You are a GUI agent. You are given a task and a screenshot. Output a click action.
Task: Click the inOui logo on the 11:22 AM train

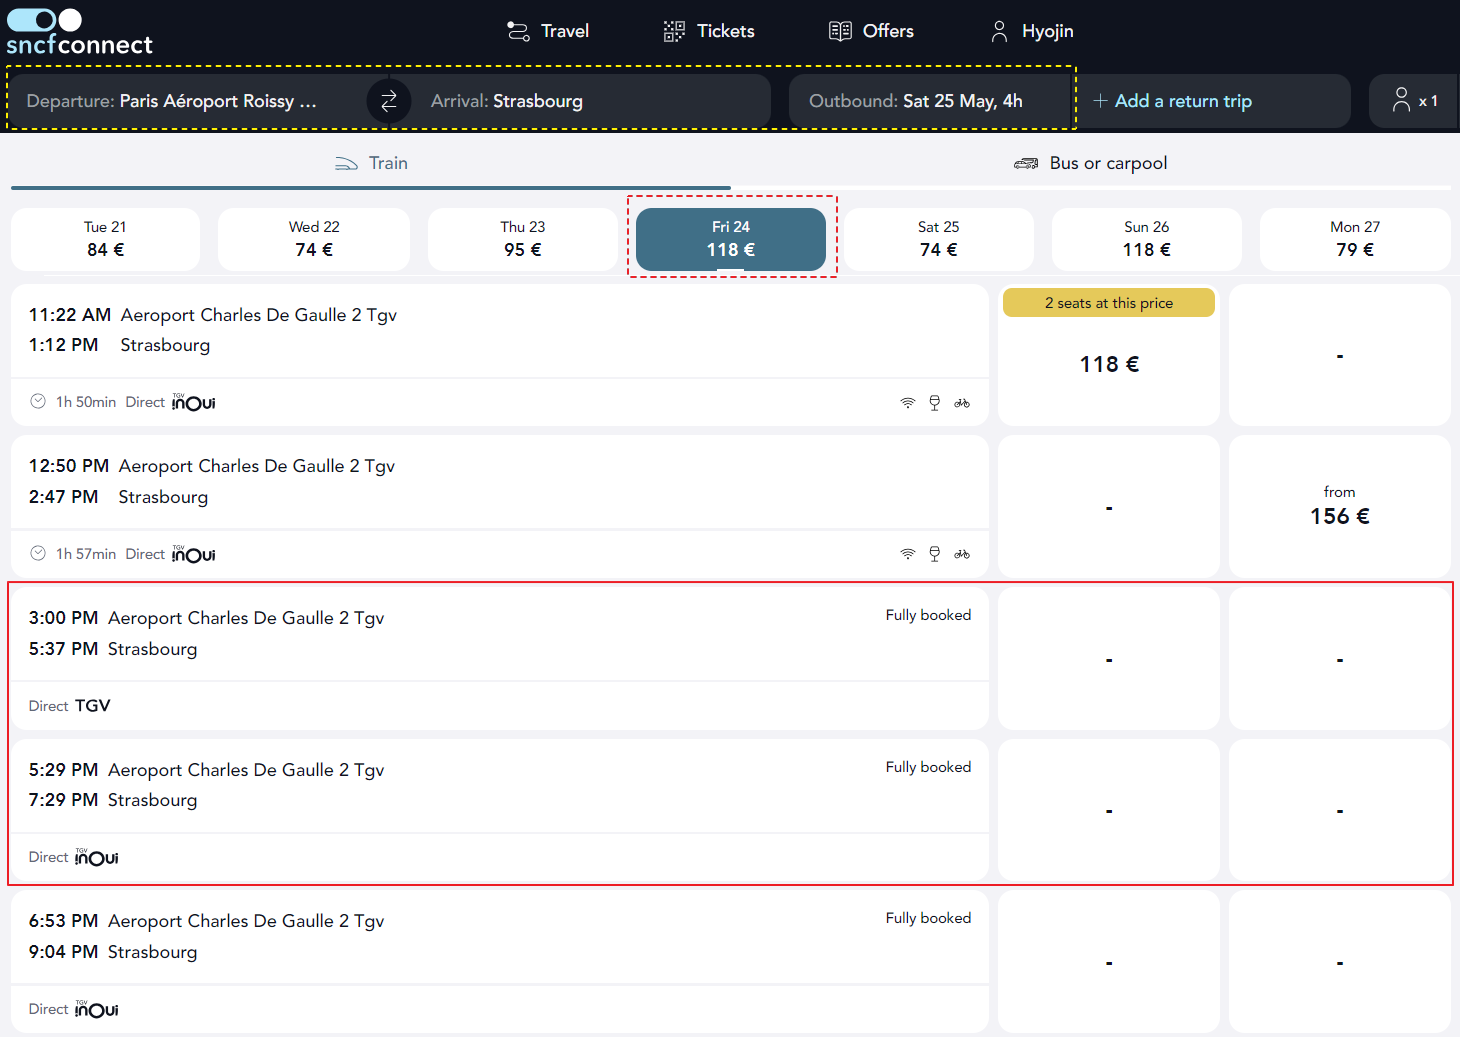[x=194, y=402]
